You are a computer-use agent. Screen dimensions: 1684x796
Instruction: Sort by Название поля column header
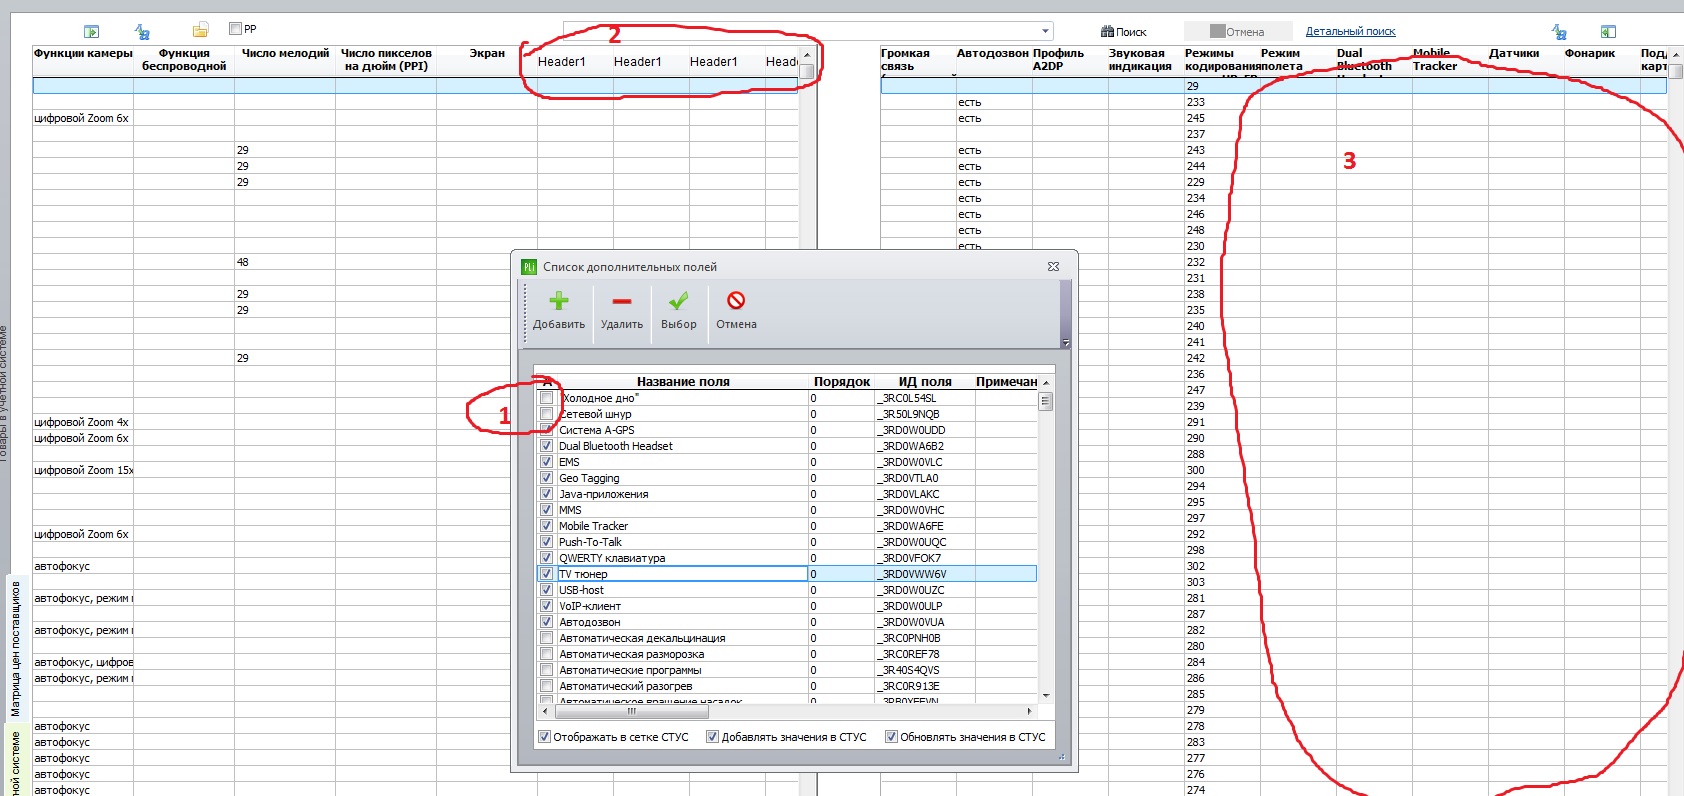[x=683, y=382]
